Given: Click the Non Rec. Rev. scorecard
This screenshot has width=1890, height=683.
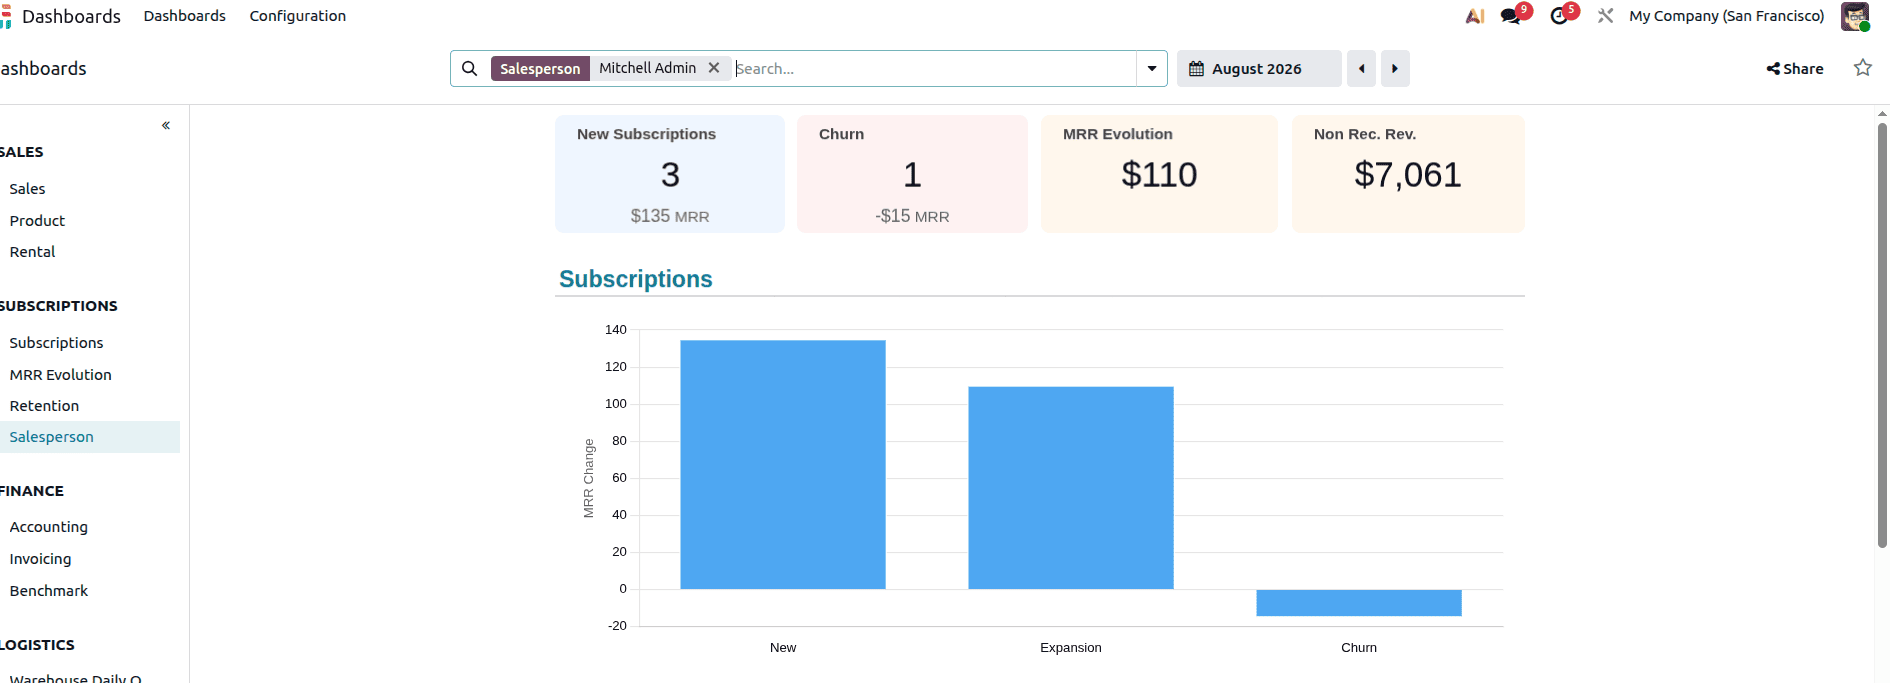Looking at the screenshot, I should (x=1408, y=174).
